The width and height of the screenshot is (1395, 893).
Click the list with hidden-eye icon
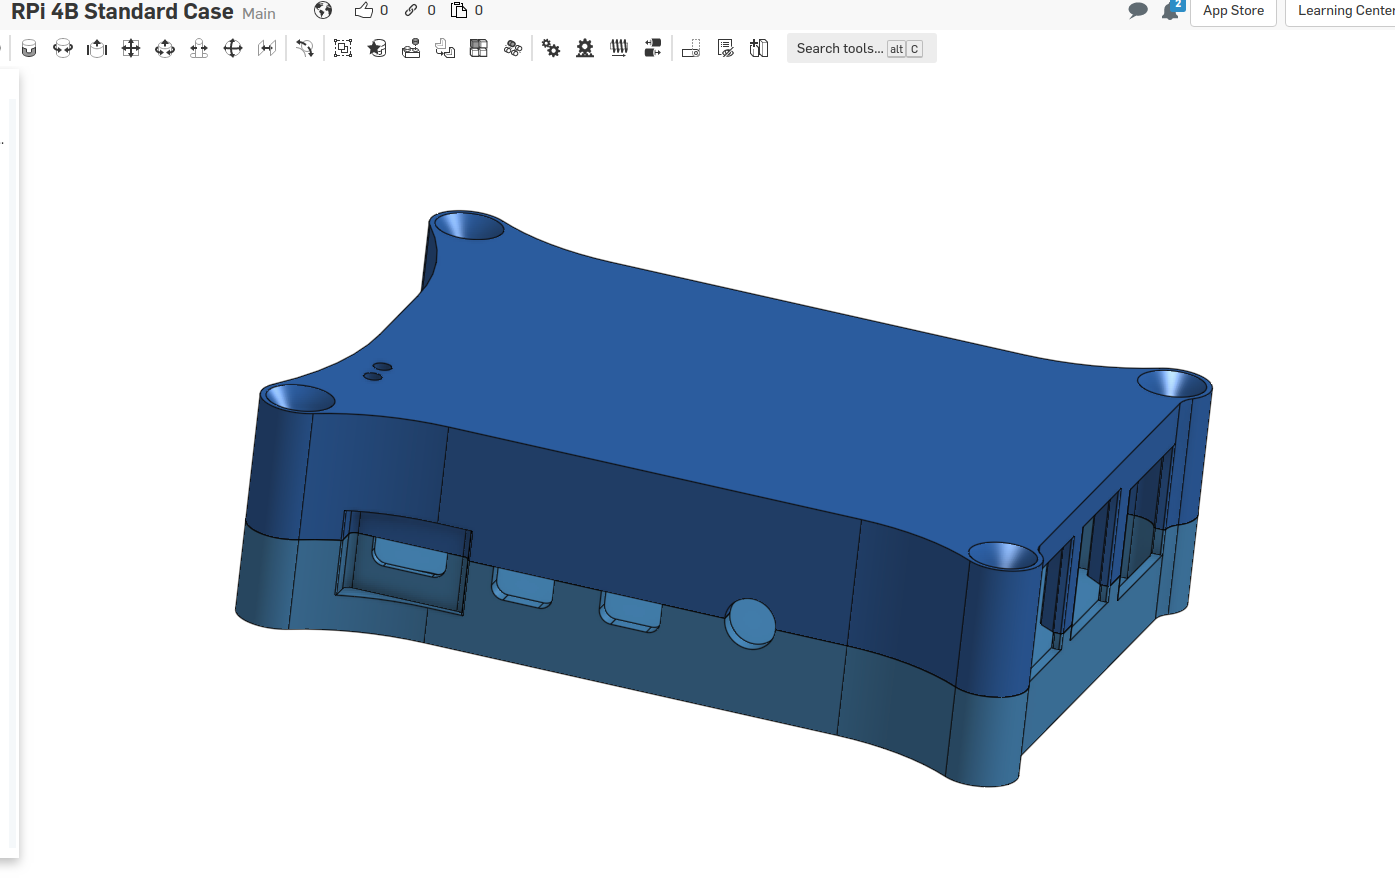pos(726,48)
